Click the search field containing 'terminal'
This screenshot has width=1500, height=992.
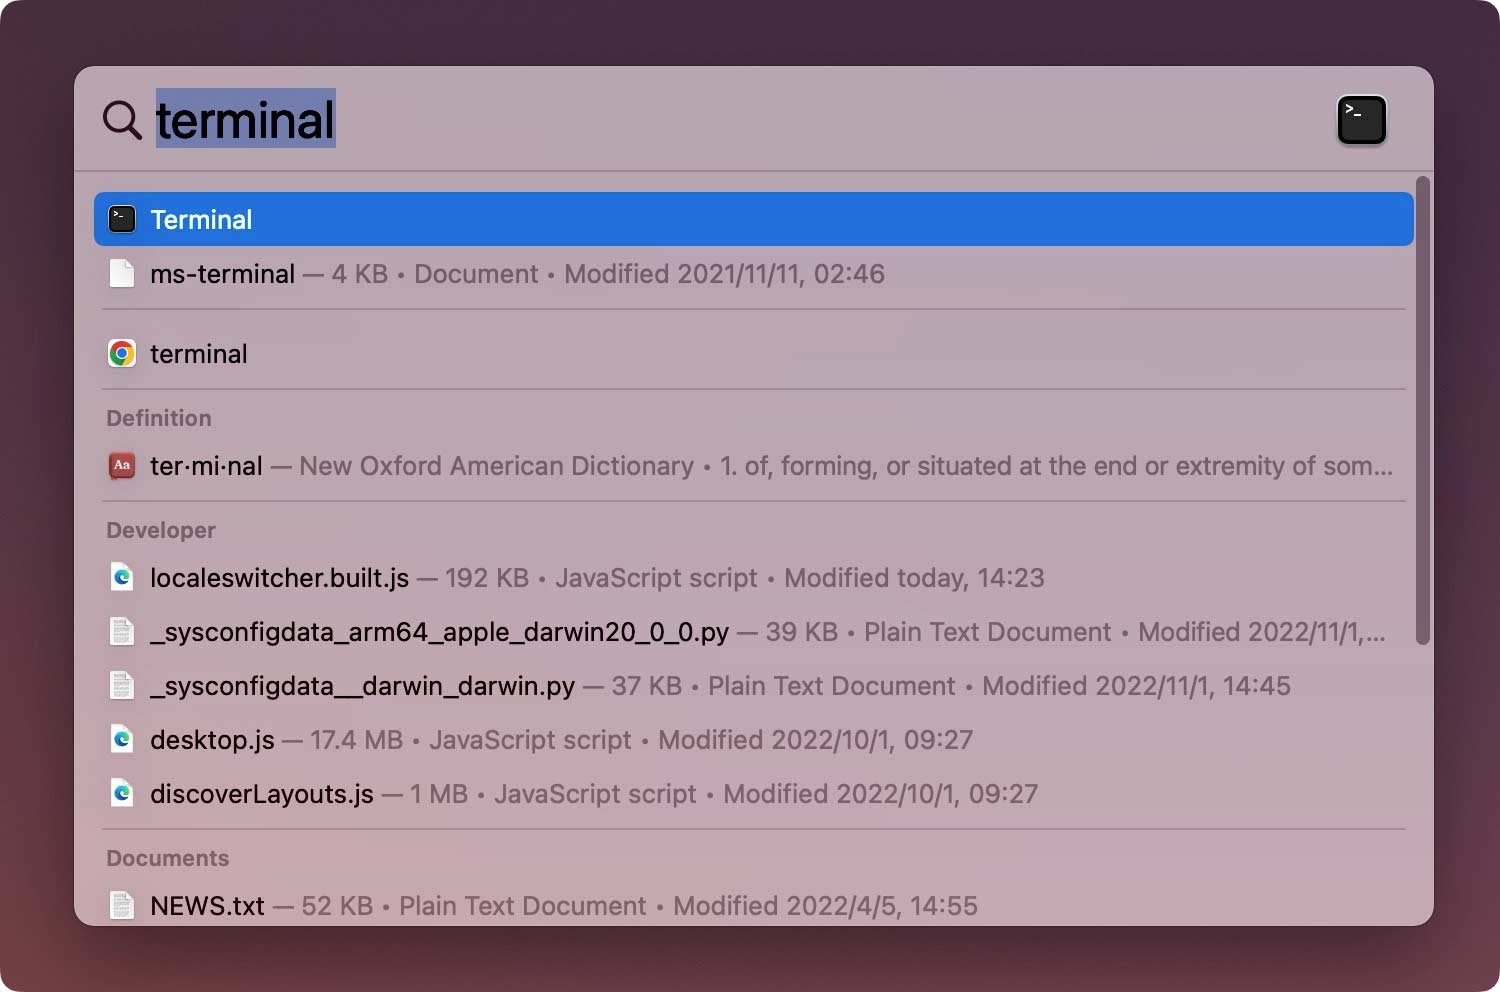click(x=740, y=120)
